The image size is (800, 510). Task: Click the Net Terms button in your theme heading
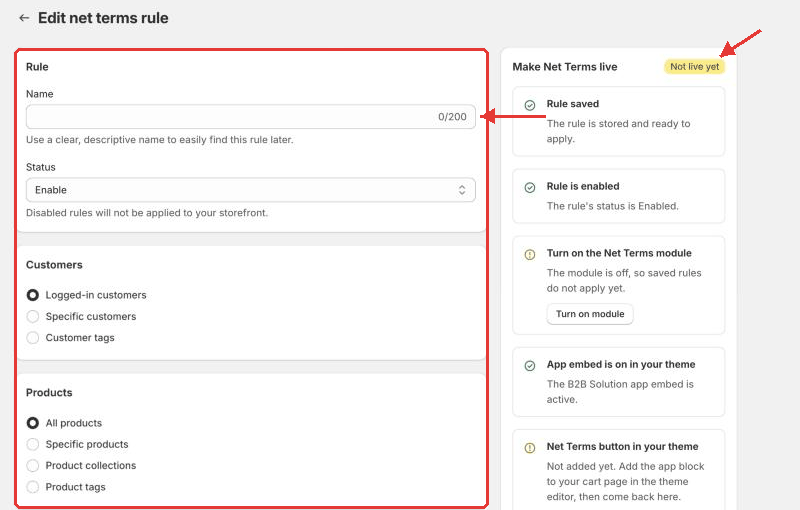click(x=622, y=446)
